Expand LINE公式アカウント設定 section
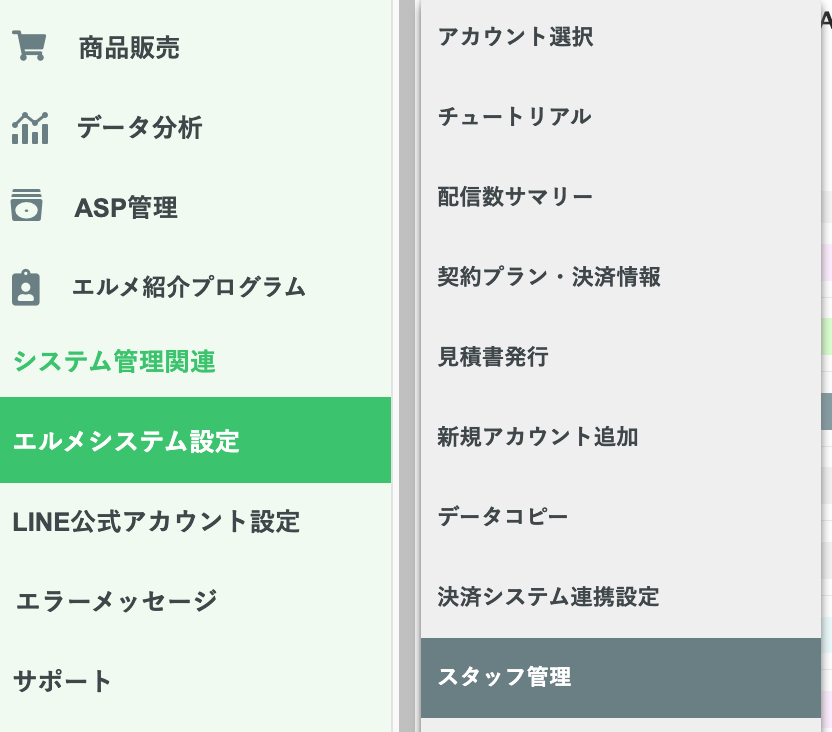832x732 pixels. click(x=156, y=521)
